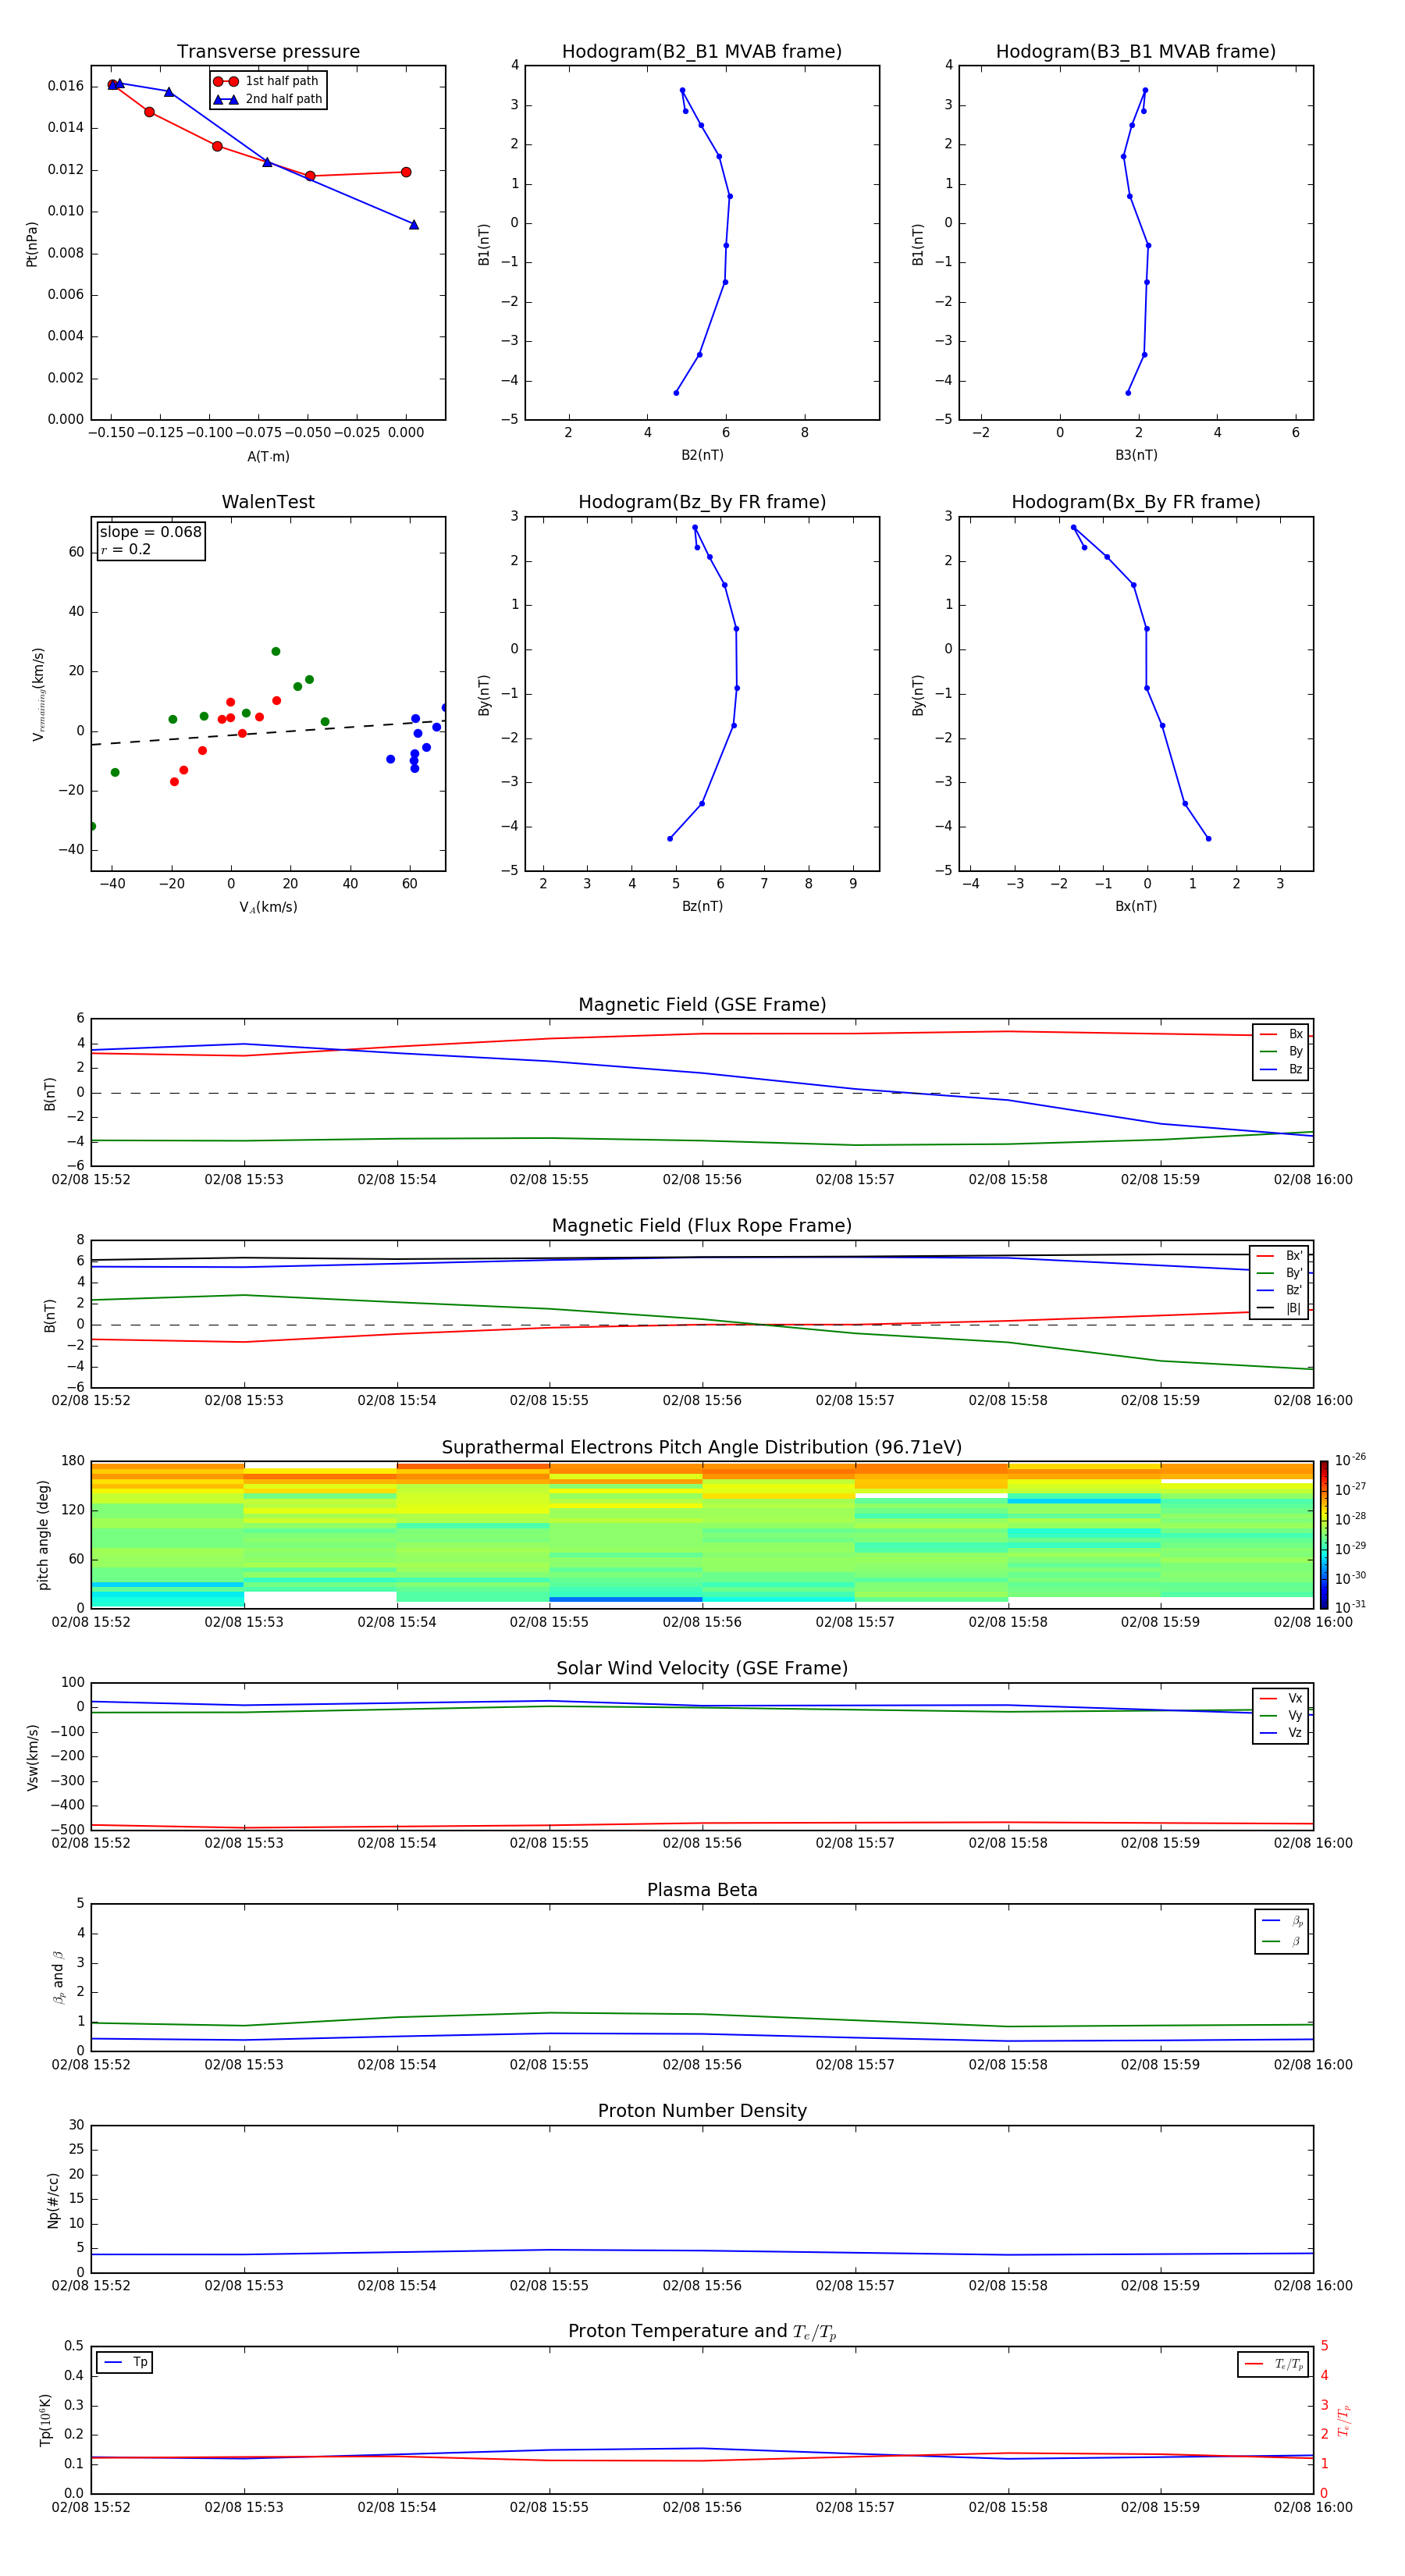Image resolution: width=1405 pixels, height=2576 pixels.
Task: Select the "Proton Temperature and Te/Tp" title
Action: [x=702, y=2332]
